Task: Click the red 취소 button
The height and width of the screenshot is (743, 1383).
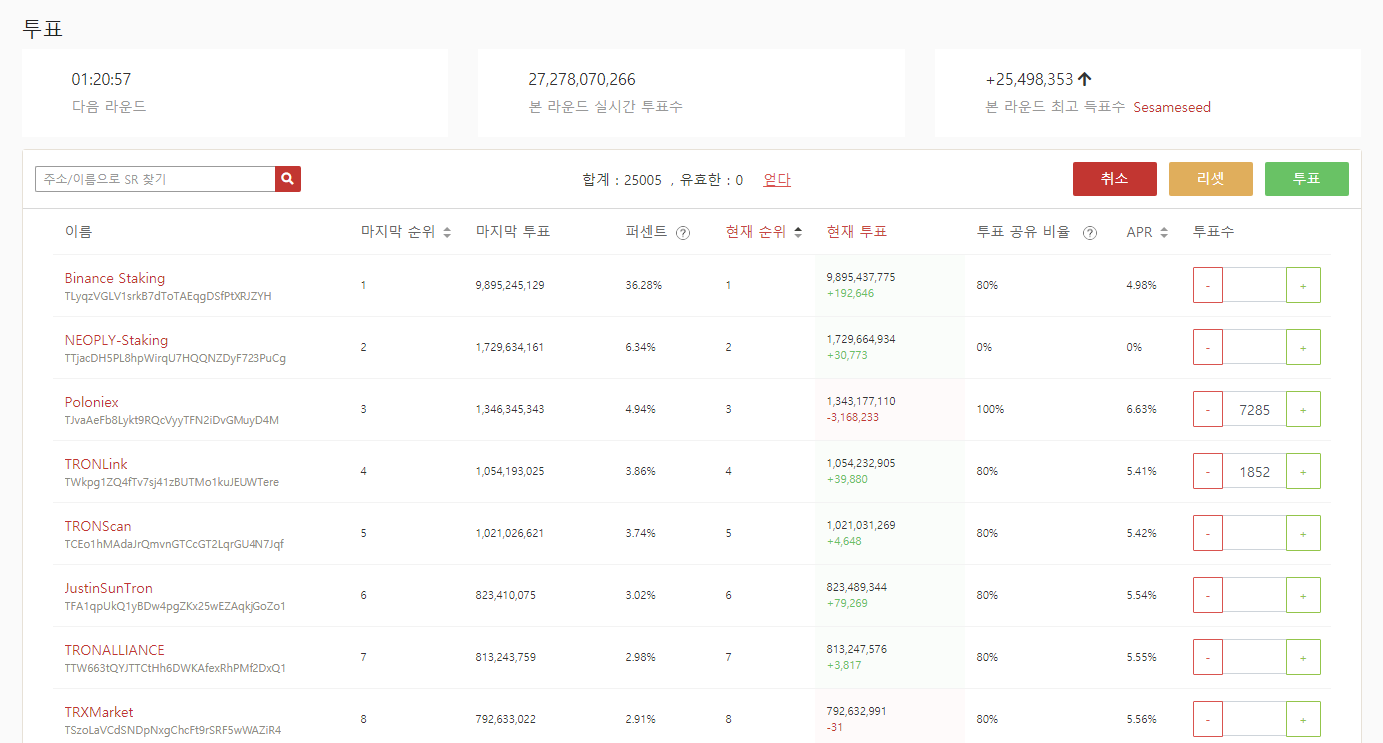Action: pos(1114,179)
